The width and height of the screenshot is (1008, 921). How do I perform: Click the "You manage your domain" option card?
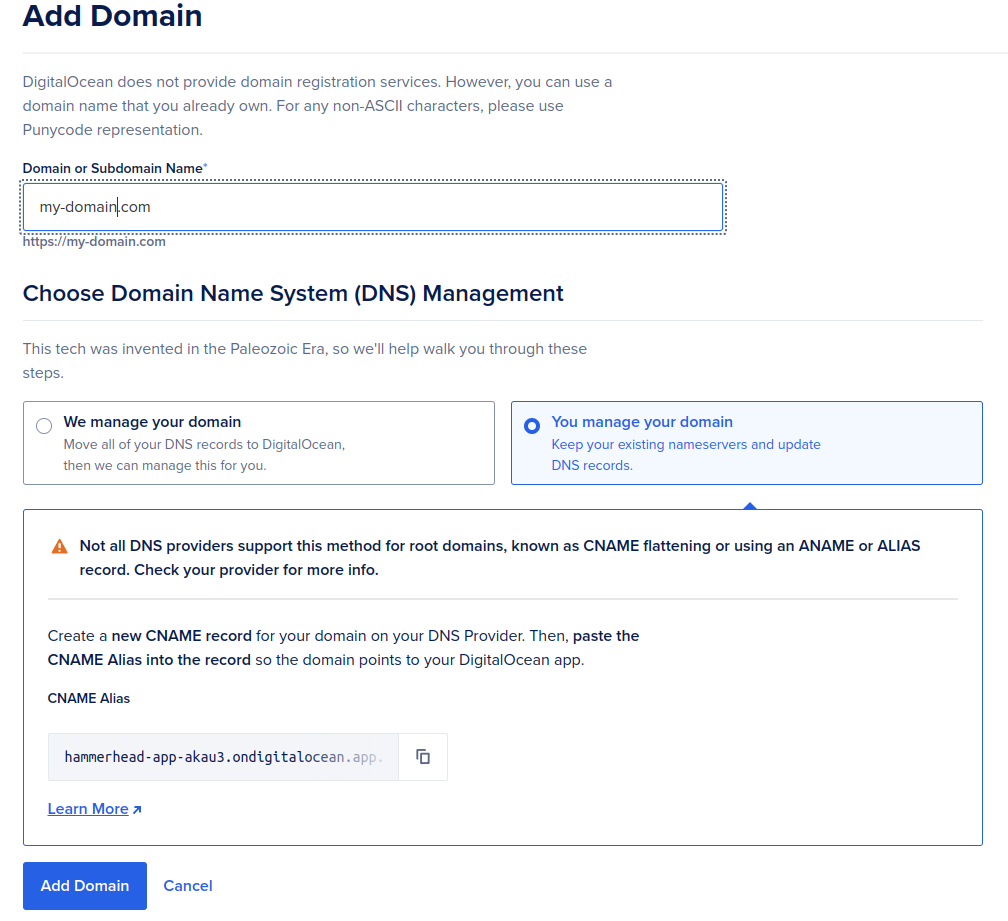click(747, 443)
